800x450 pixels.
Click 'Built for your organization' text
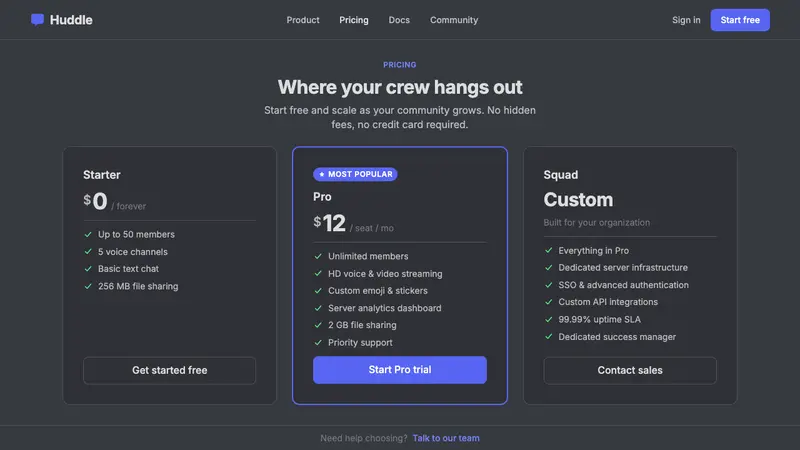pos(596,222)
